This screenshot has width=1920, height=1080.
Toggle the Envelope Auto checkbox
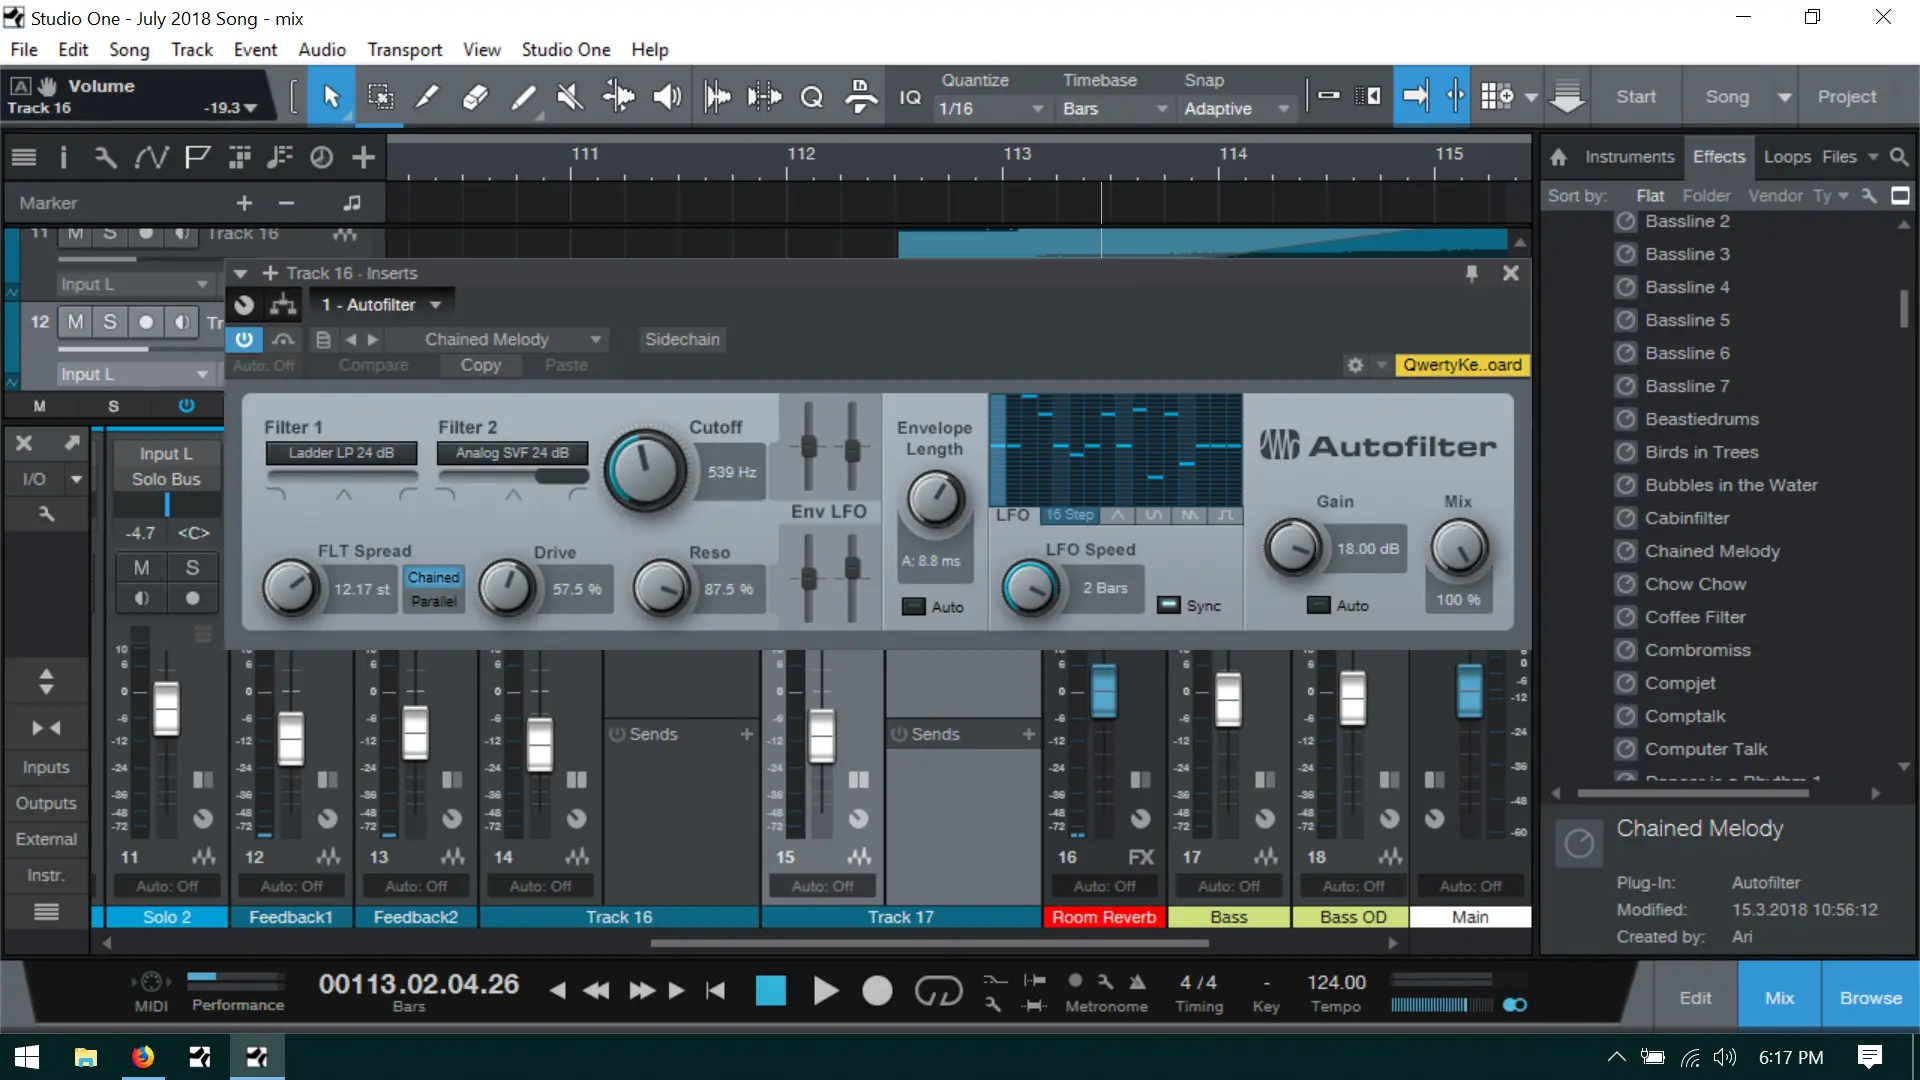pyautogui.click(x=913, y=606)
